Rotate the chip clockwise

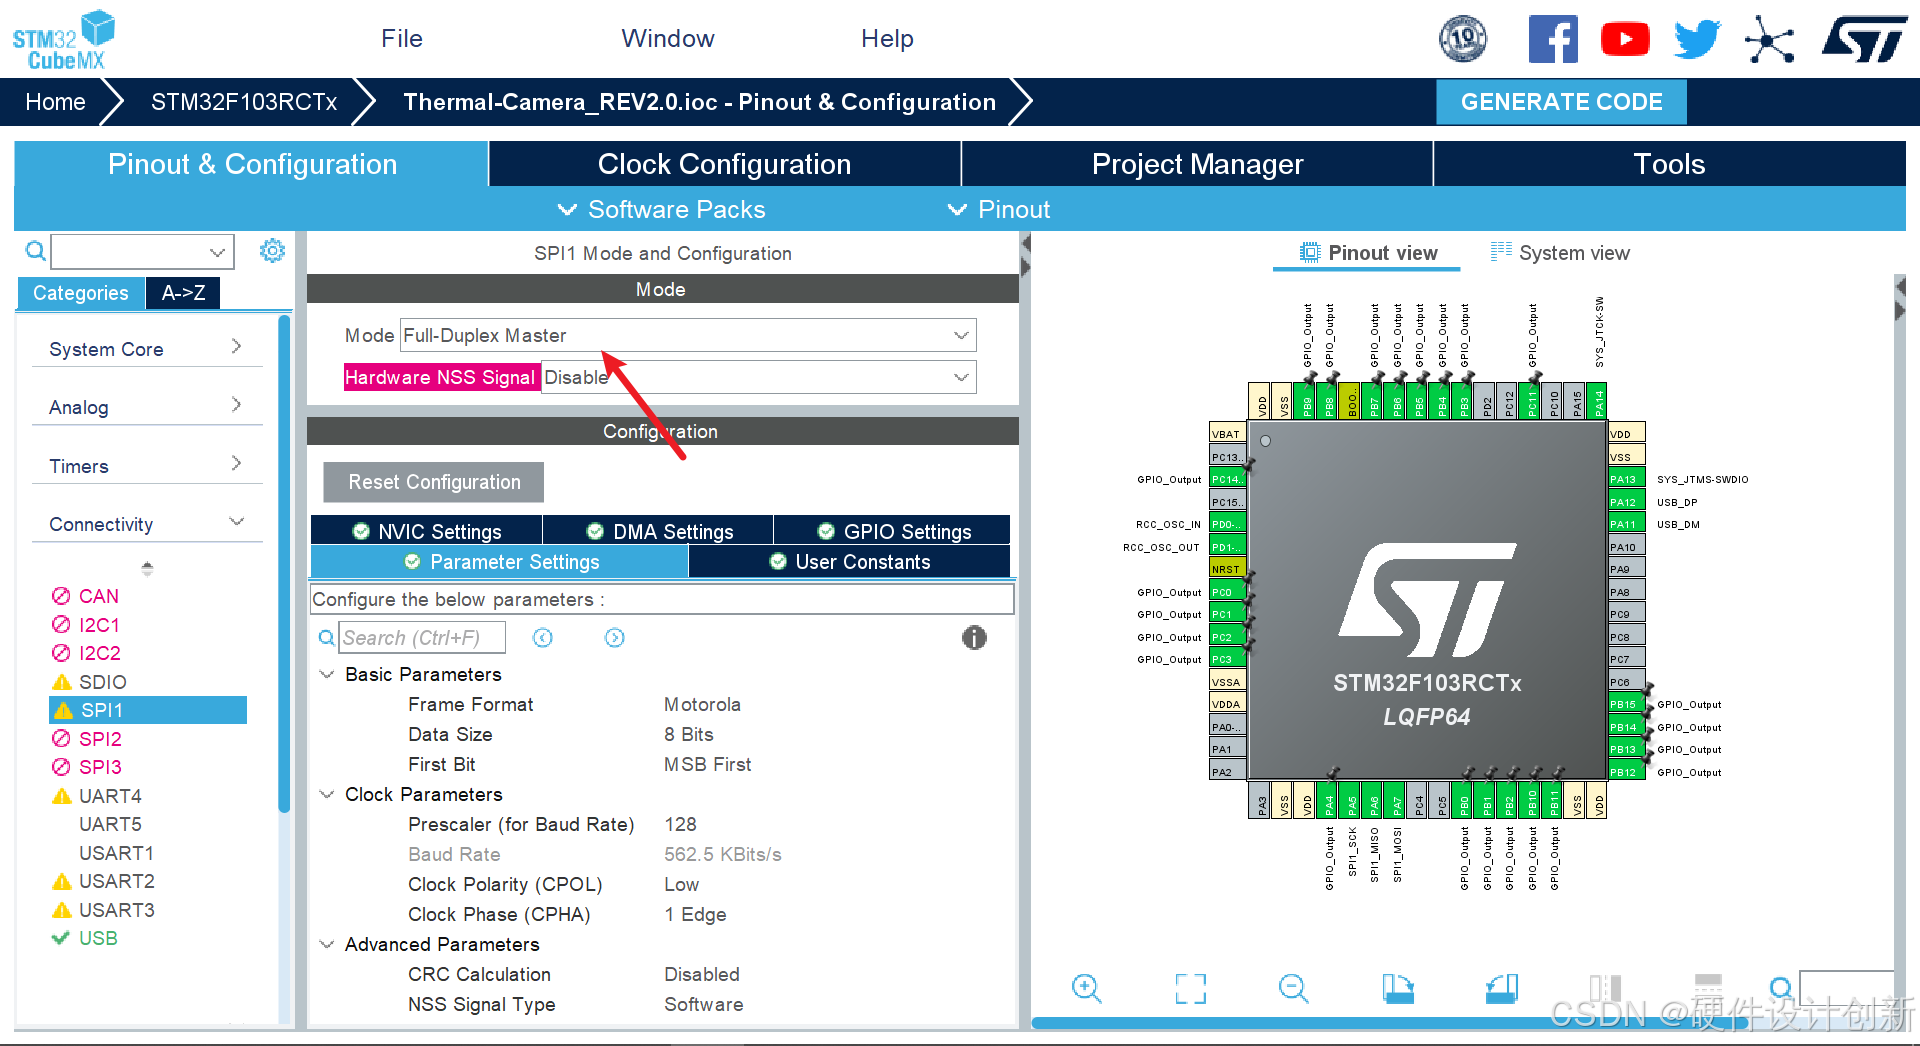(1397, 989)
